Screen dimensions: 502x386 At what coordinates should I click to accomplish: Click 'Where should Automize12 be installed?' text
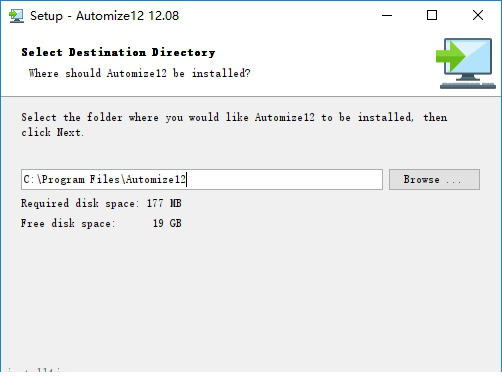click(x=139, y=73)
